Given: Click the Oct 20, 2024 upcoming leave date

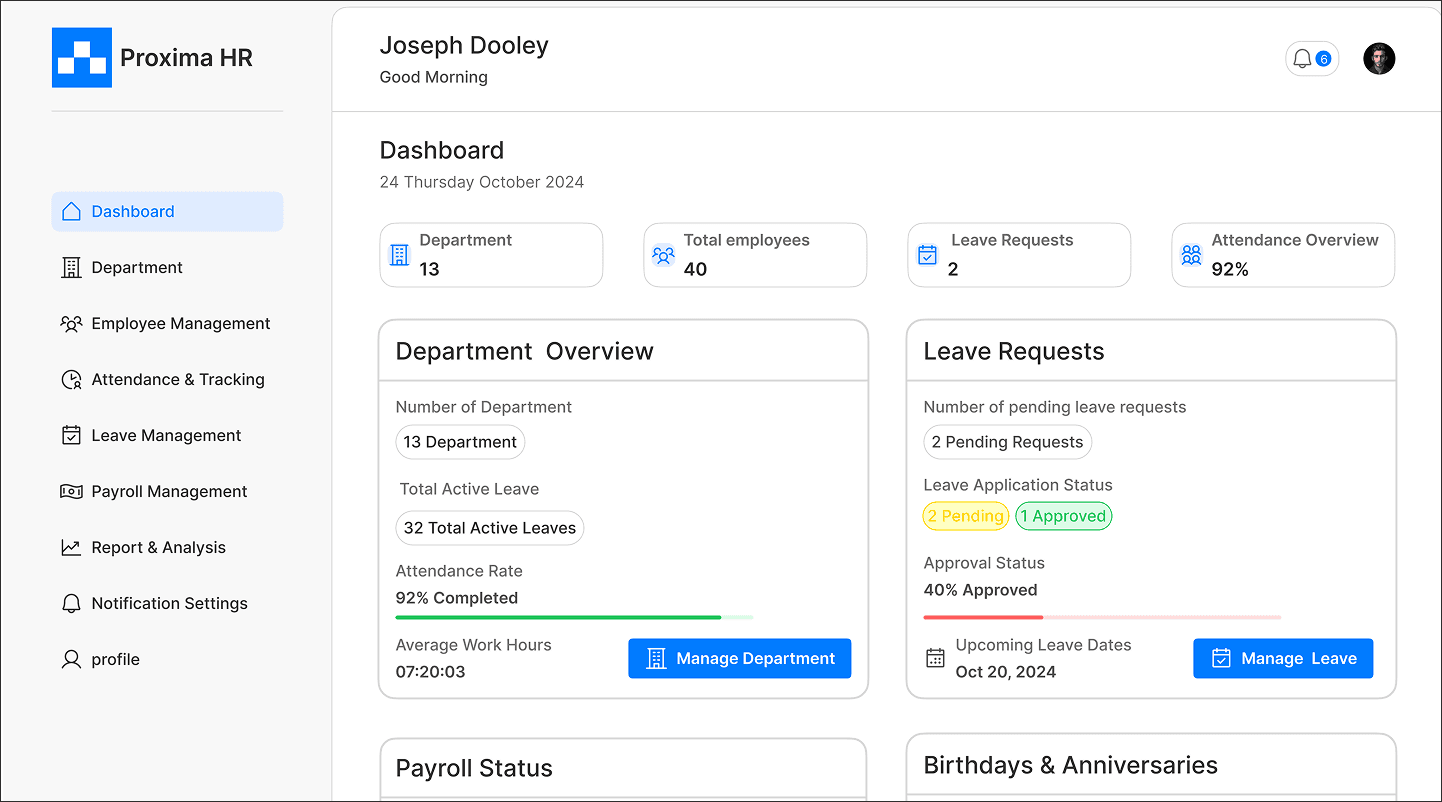Looking at the screenshot, I should click(x=1006, y=672).
